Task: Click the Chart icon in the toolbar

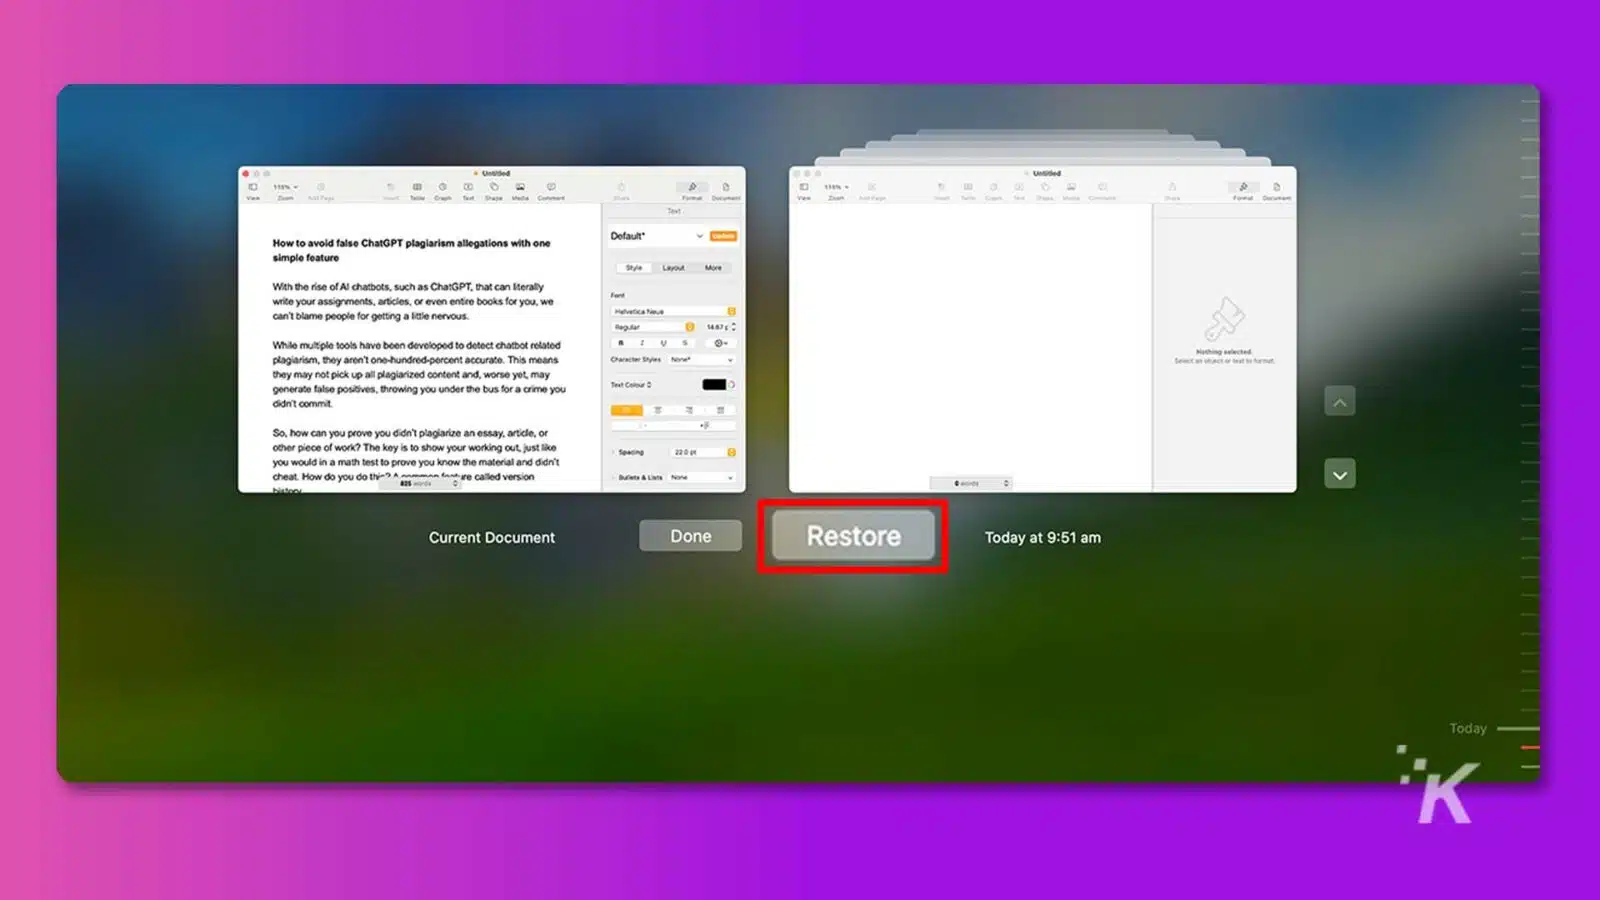Action: 442,187
